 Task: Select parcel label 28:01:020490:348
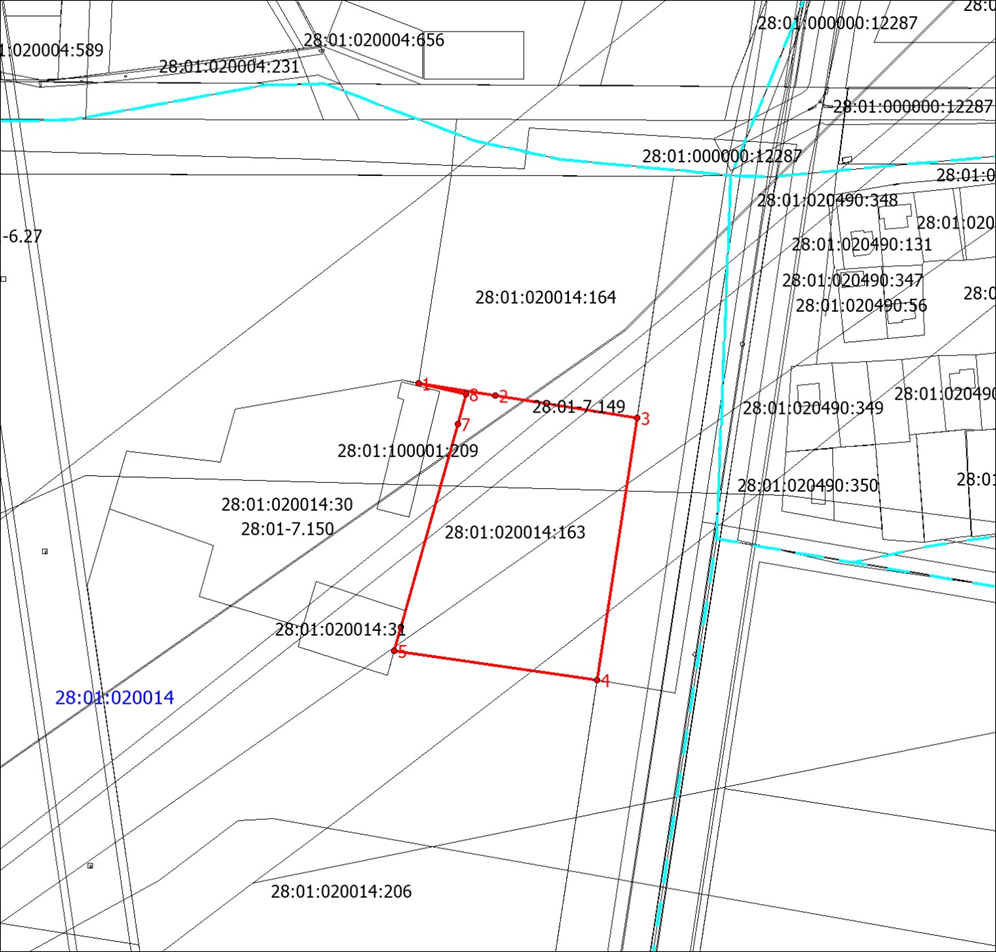[x=827, y=200]
